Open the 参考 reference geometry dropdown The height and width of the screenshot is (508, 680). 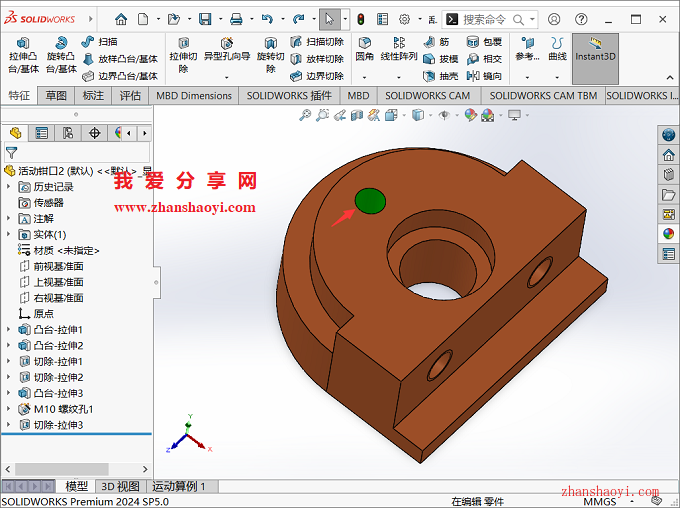[x=527, y=78]
